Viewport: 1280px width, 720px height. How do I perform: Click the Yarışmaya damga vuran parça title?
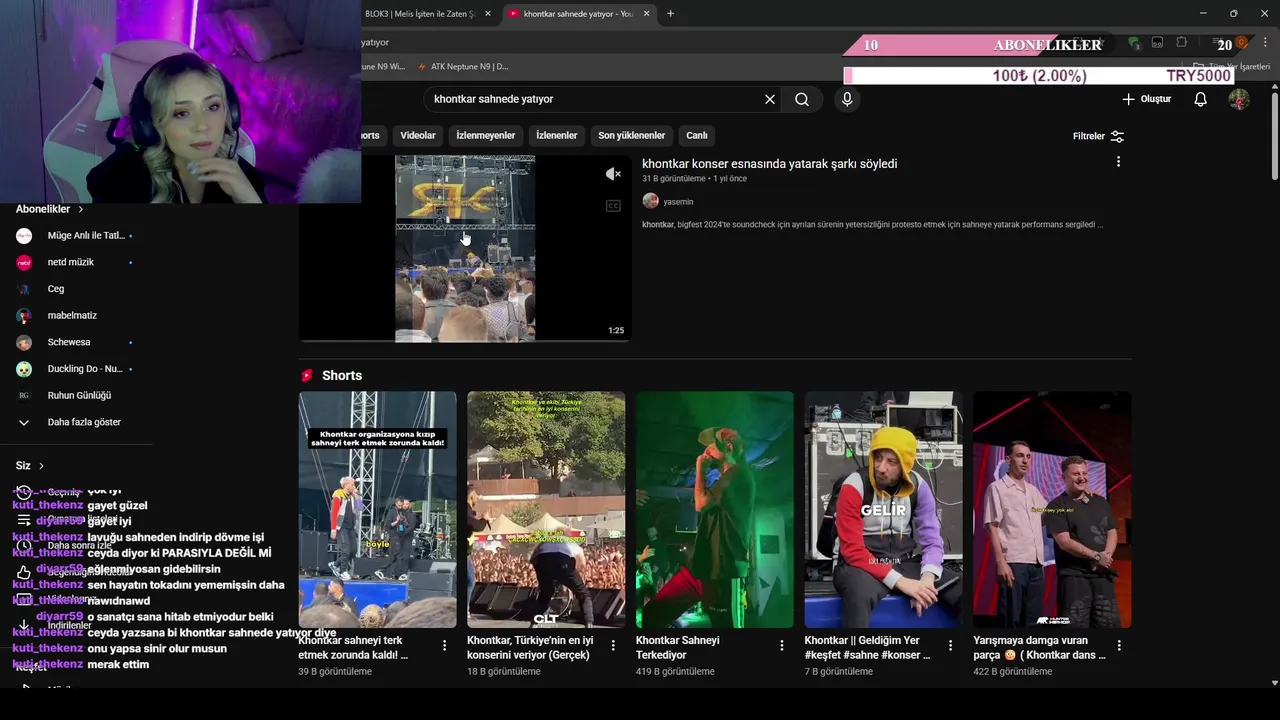click(x=1040, y=648)
